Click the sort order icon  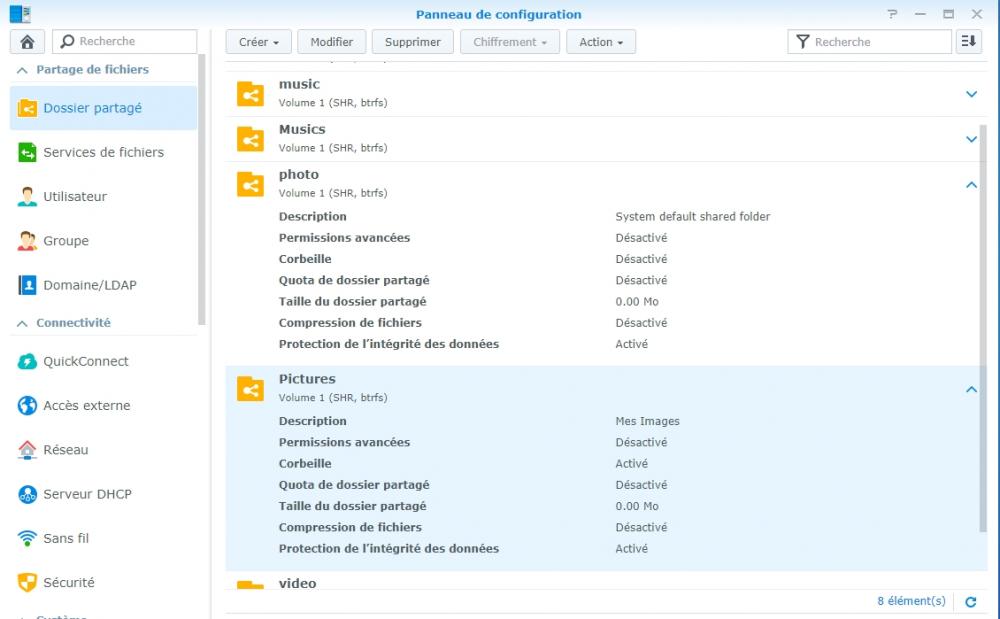(x=968, y=42)
